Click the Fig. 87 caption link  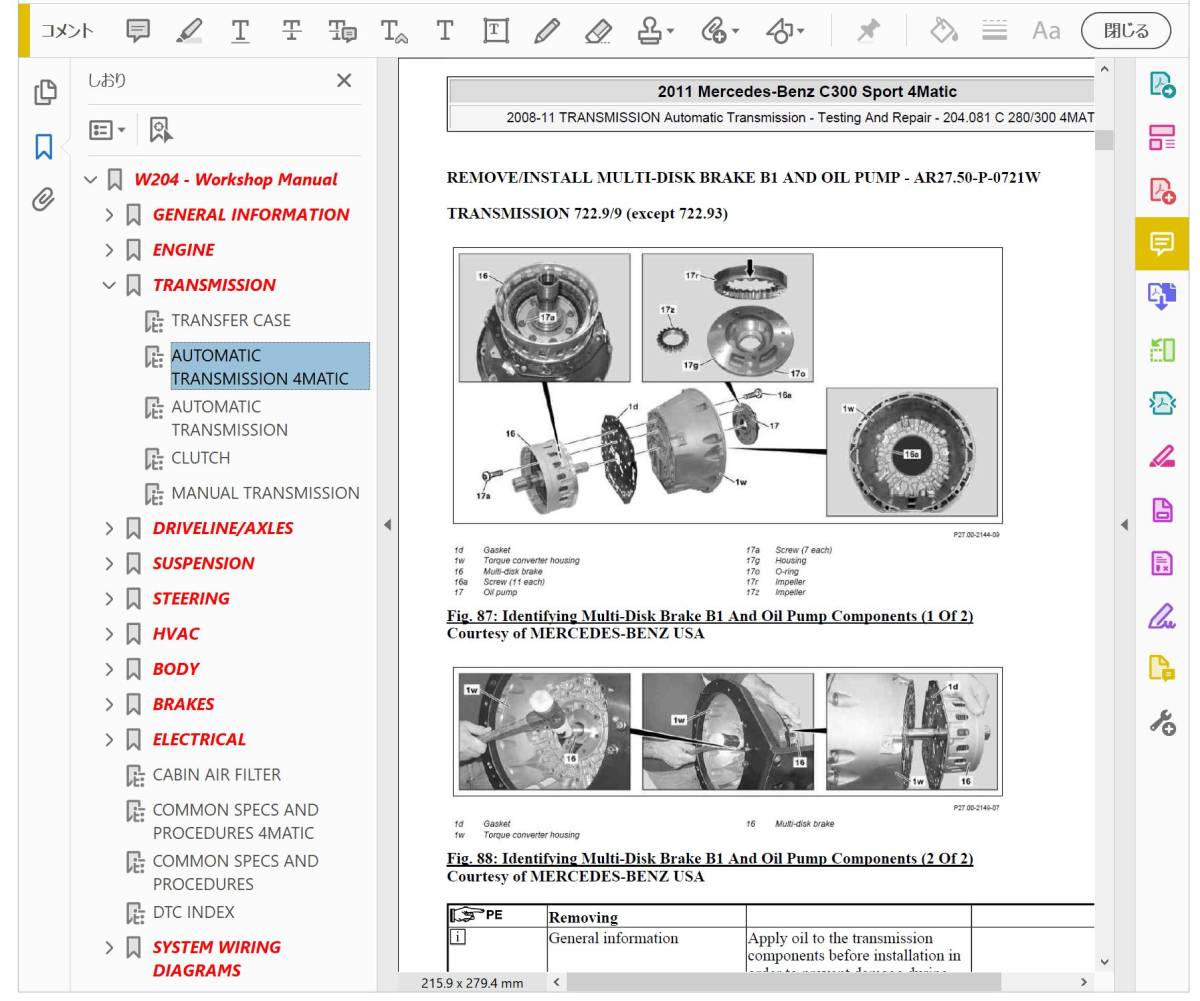[710, 616]
